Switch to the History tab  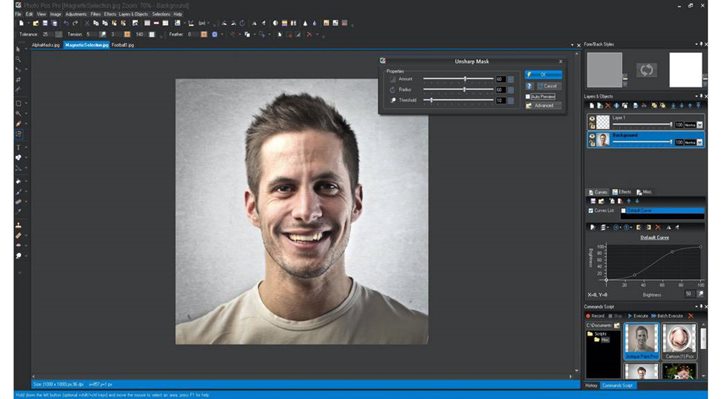click(x=591, y=386)
